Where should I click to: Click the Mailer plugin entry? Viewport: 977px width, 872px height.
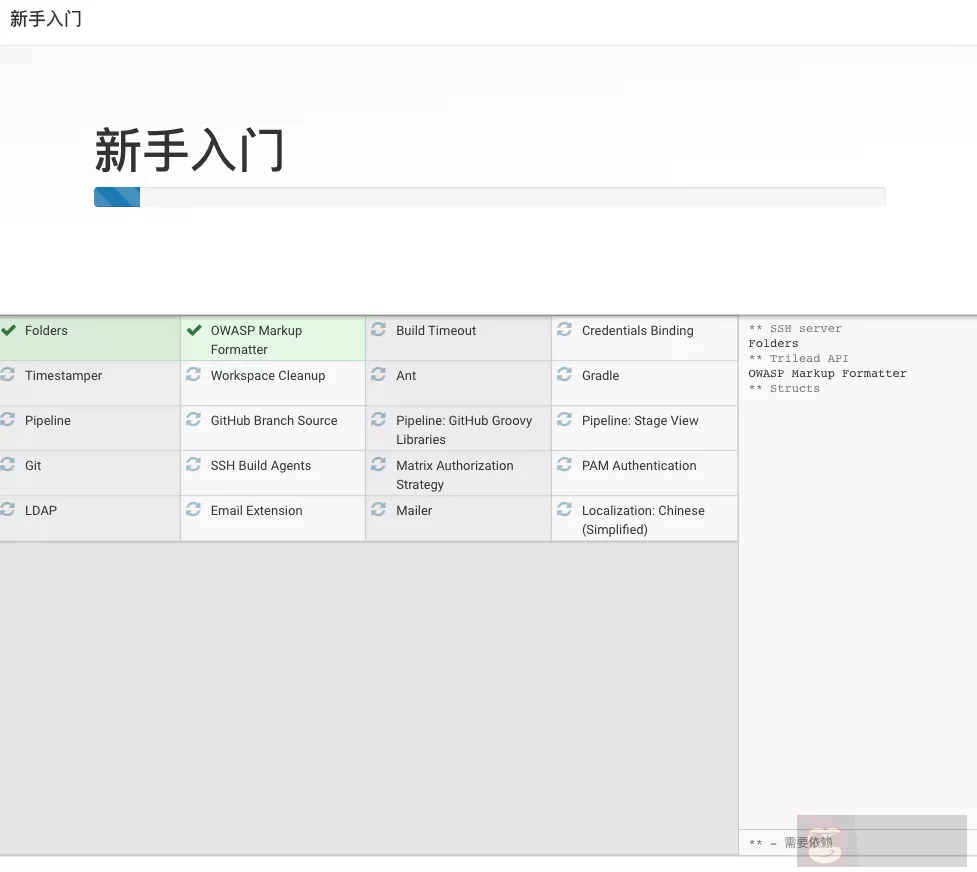tap(413, 510)
